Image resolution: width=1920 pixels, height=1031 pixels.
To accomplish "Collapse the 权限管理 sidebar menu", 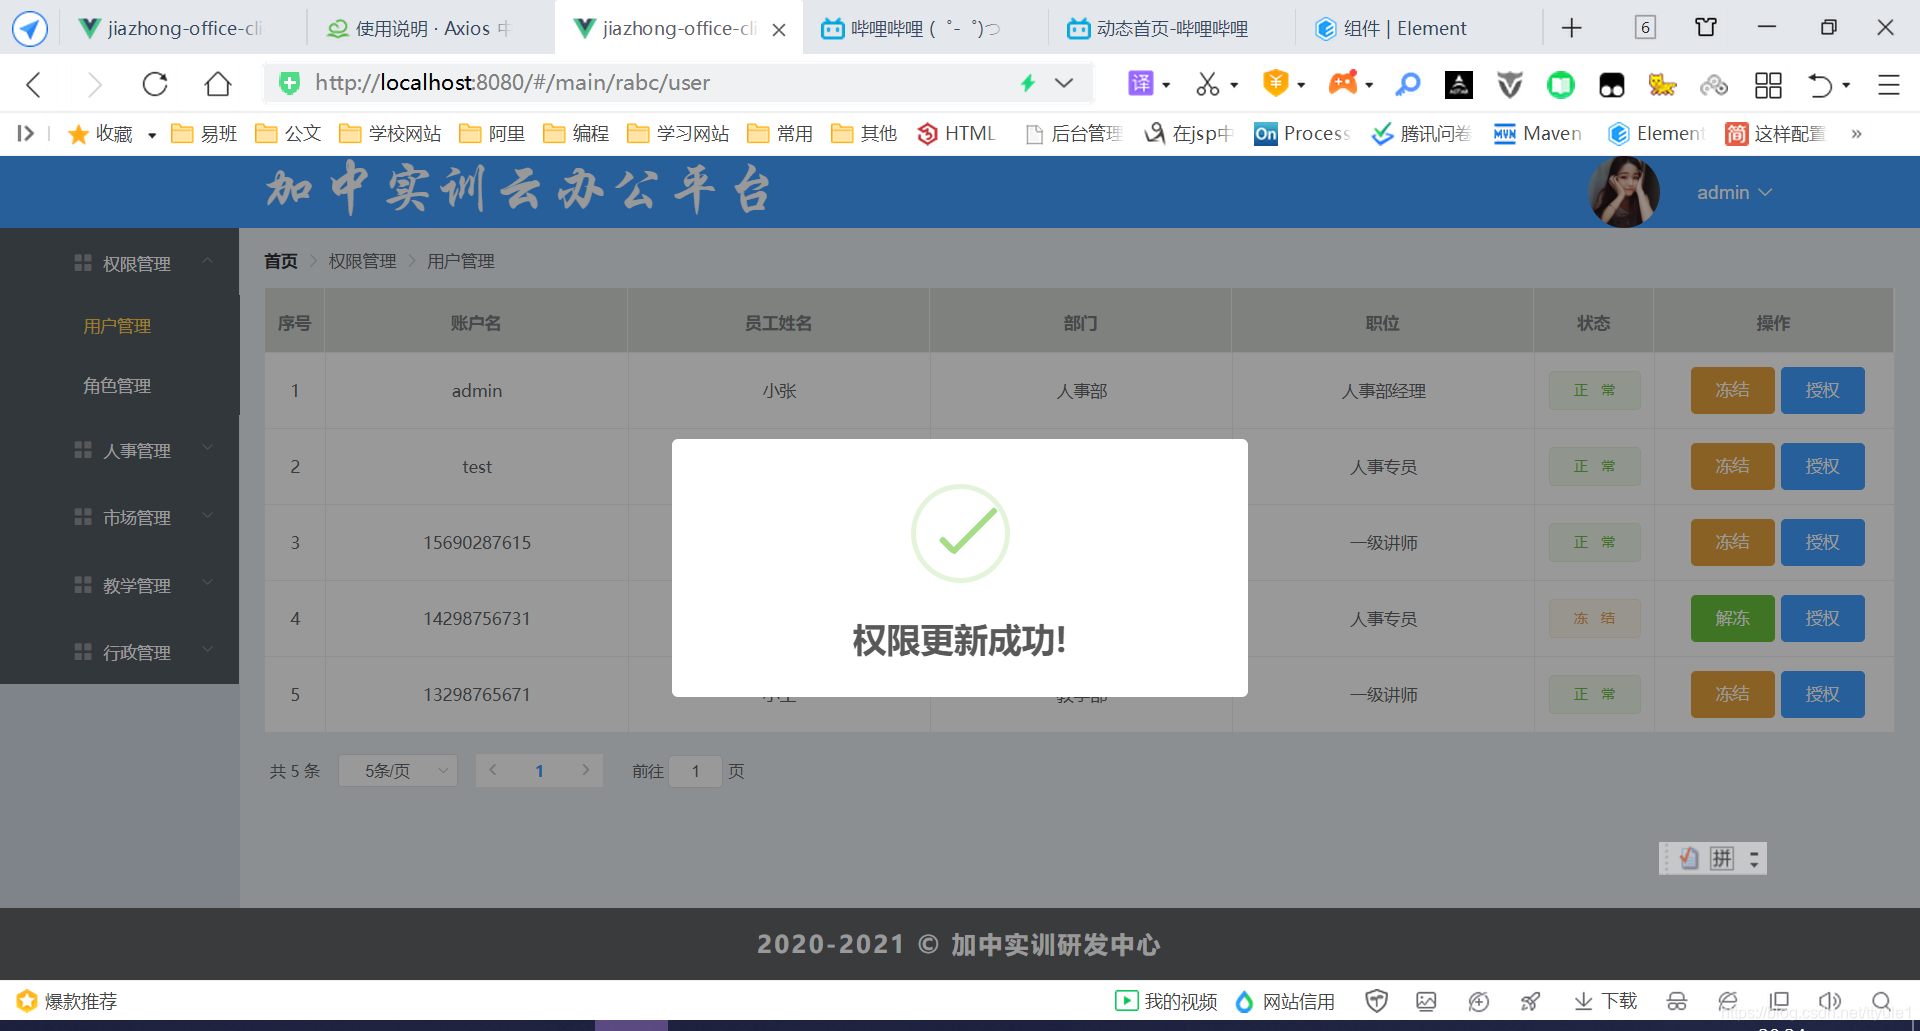I will click(x=208, y=262).
